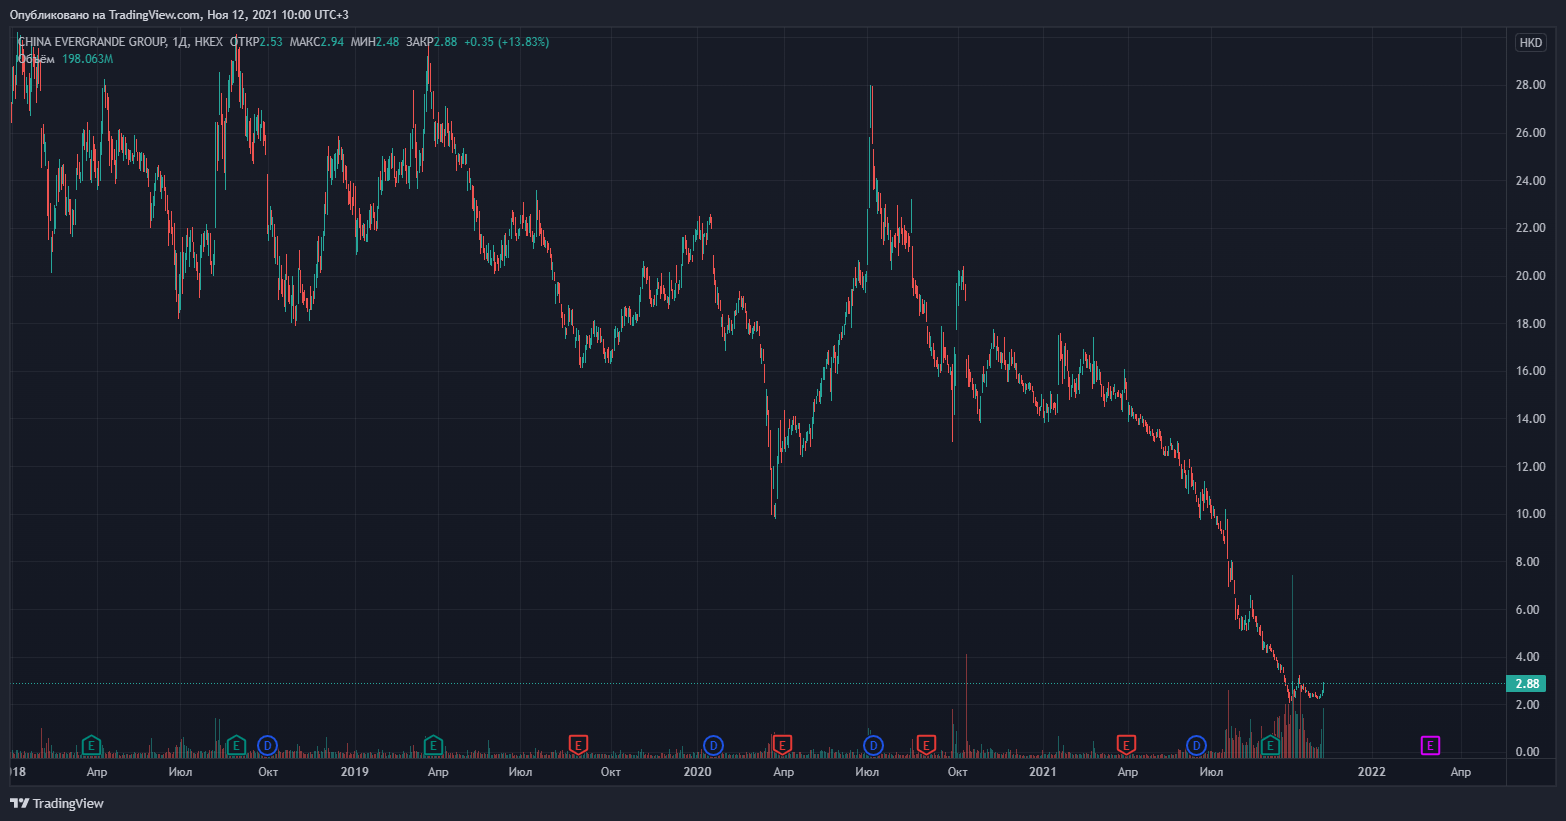Click the 2020 year label on time axis

coord(697,772)
